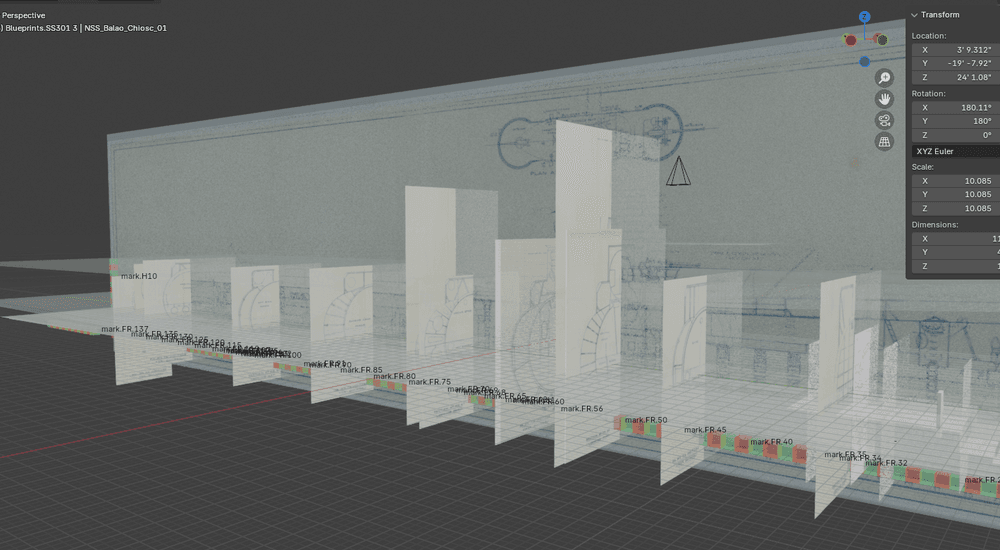
Task: Click the mark.FR.56 label
Action: tap(582, 408)
